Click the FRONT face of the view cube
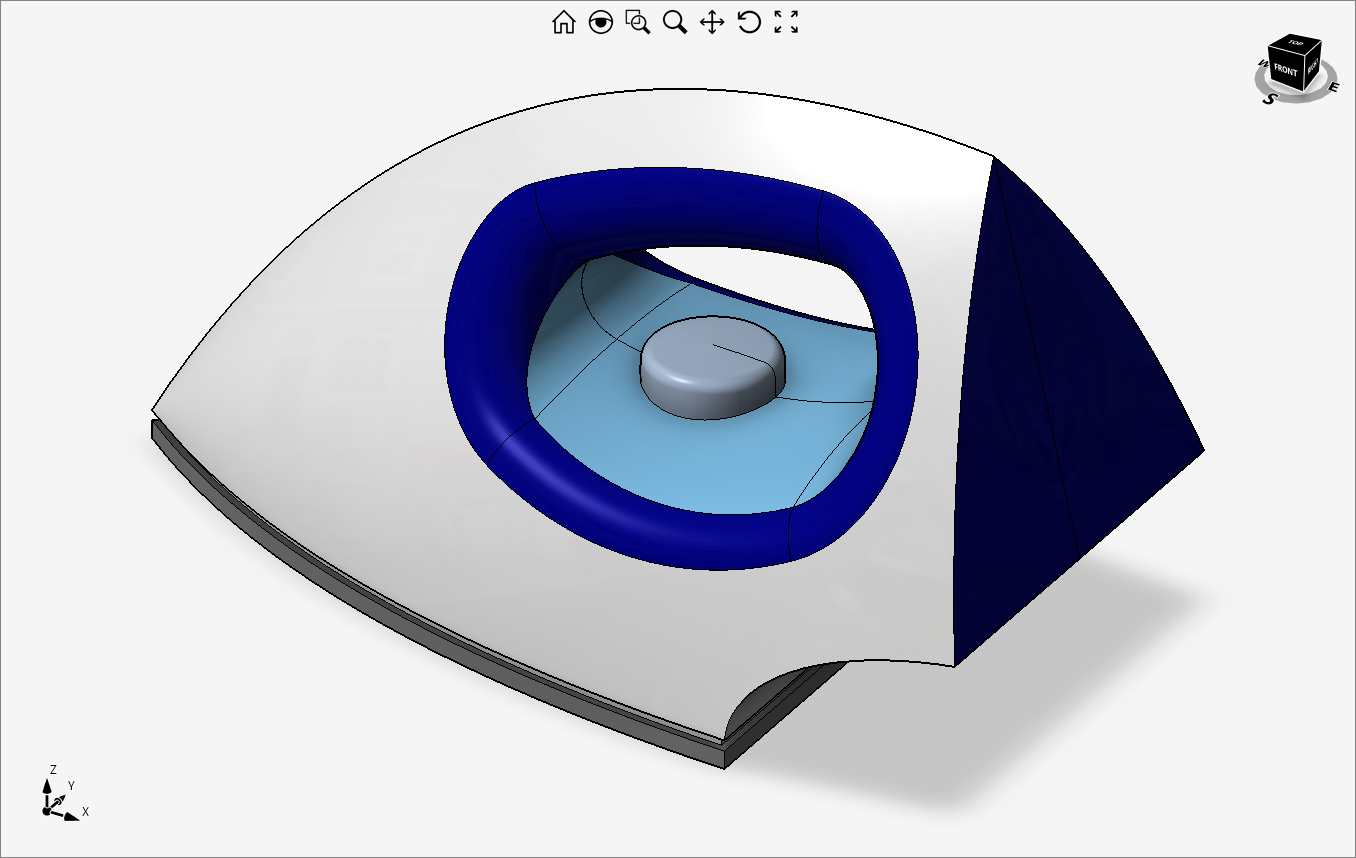Viewport: 1356px width, 858px height. tap(1285, 72)
